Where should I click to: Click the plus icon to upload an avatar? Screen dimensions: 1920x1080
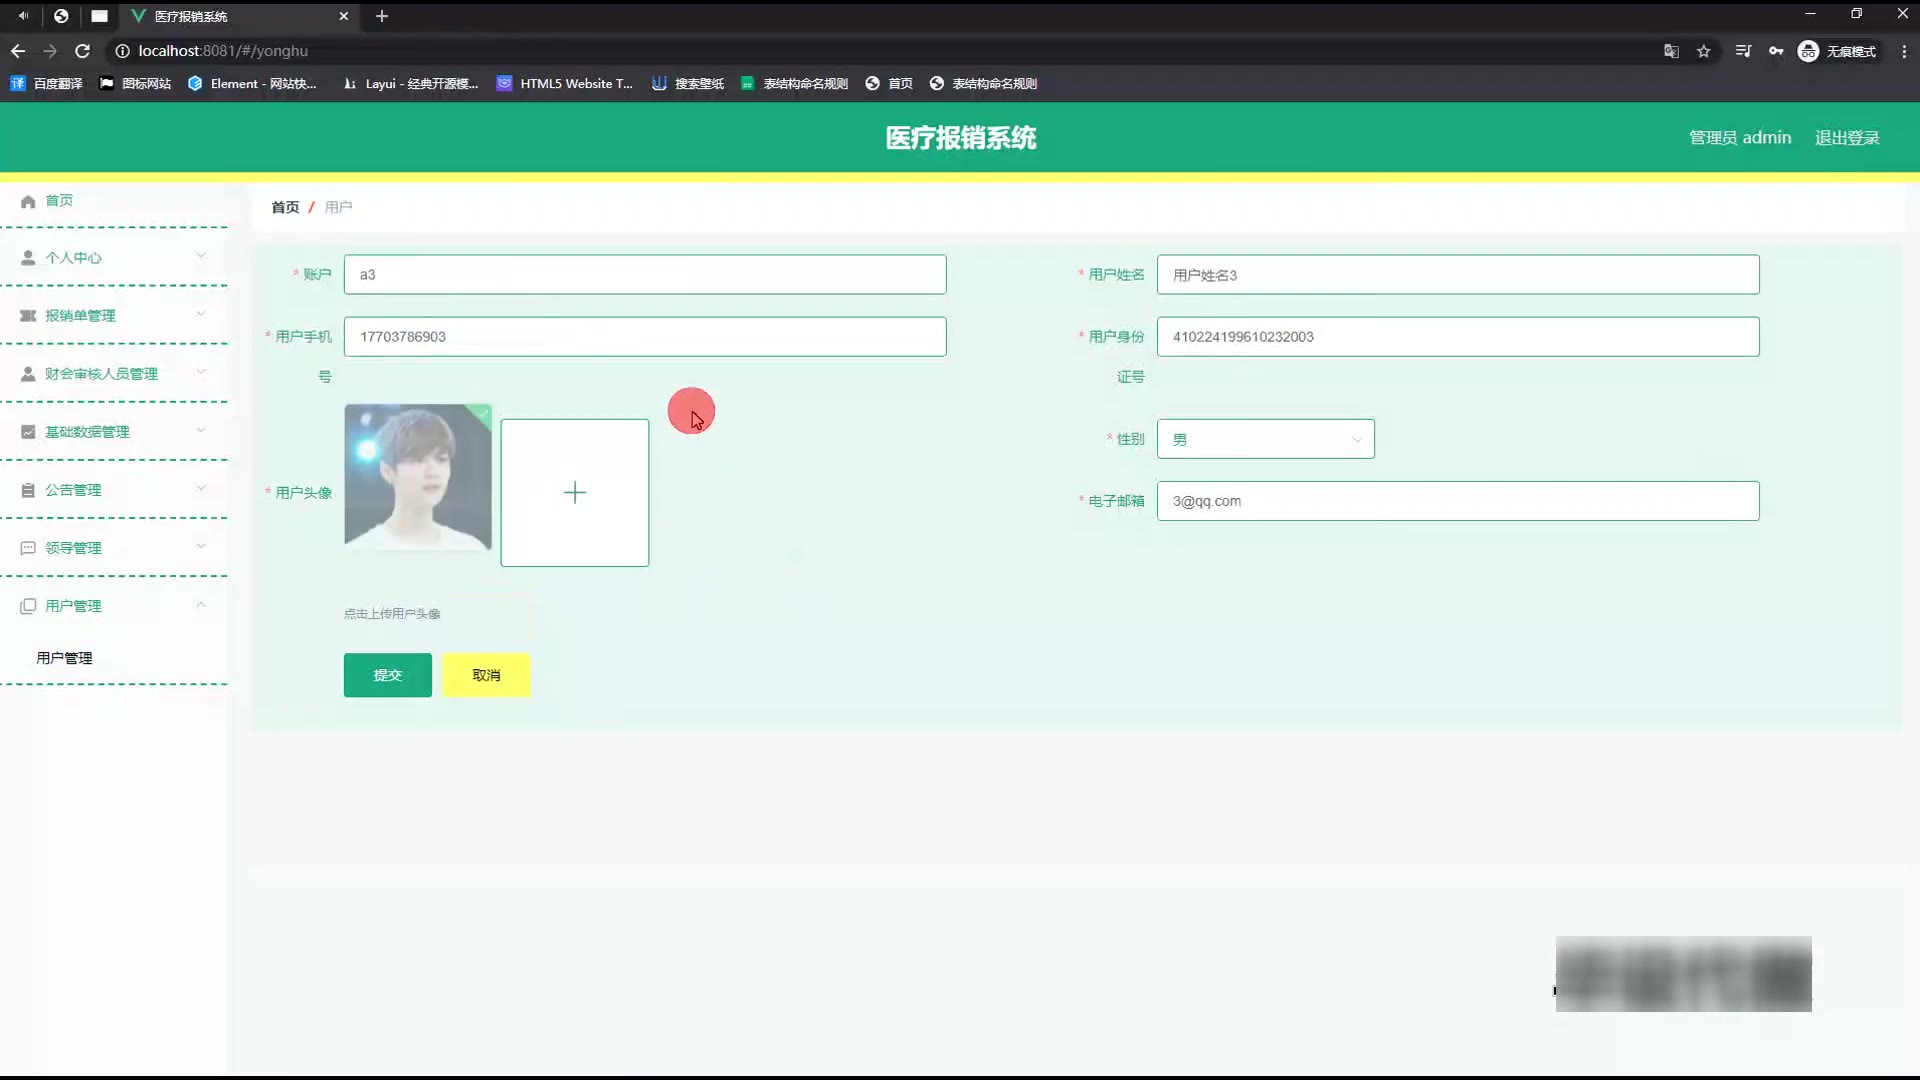574,493
